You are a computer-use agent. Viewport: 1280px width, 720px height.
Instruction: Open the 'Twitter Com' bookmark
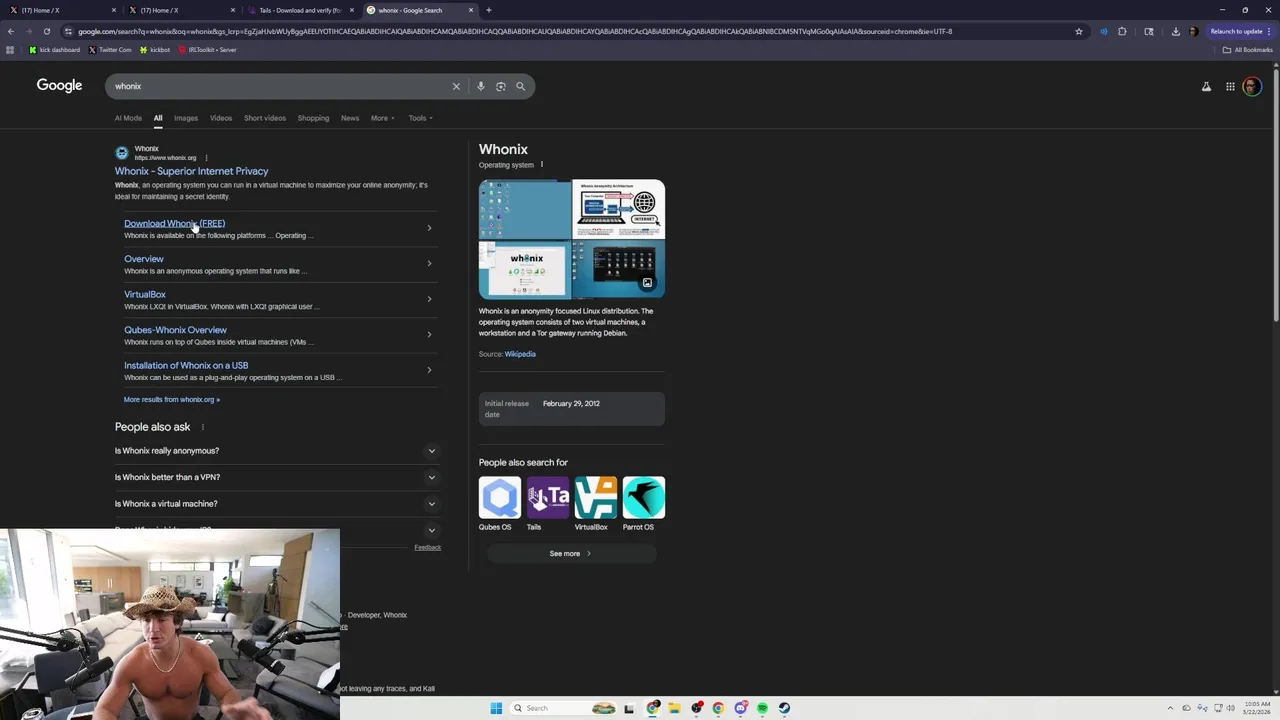110,50
